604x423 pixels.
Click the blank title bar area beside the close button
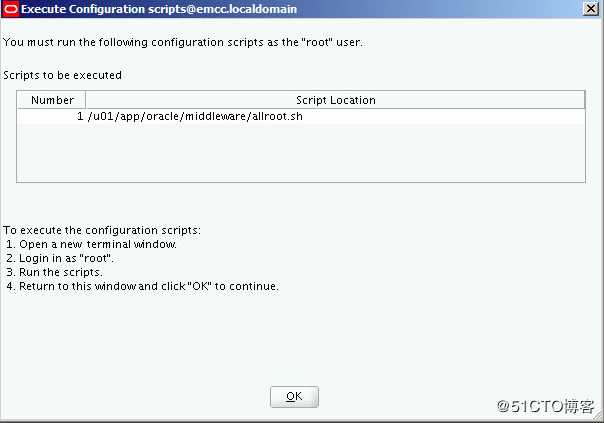[x=439, y=9]
